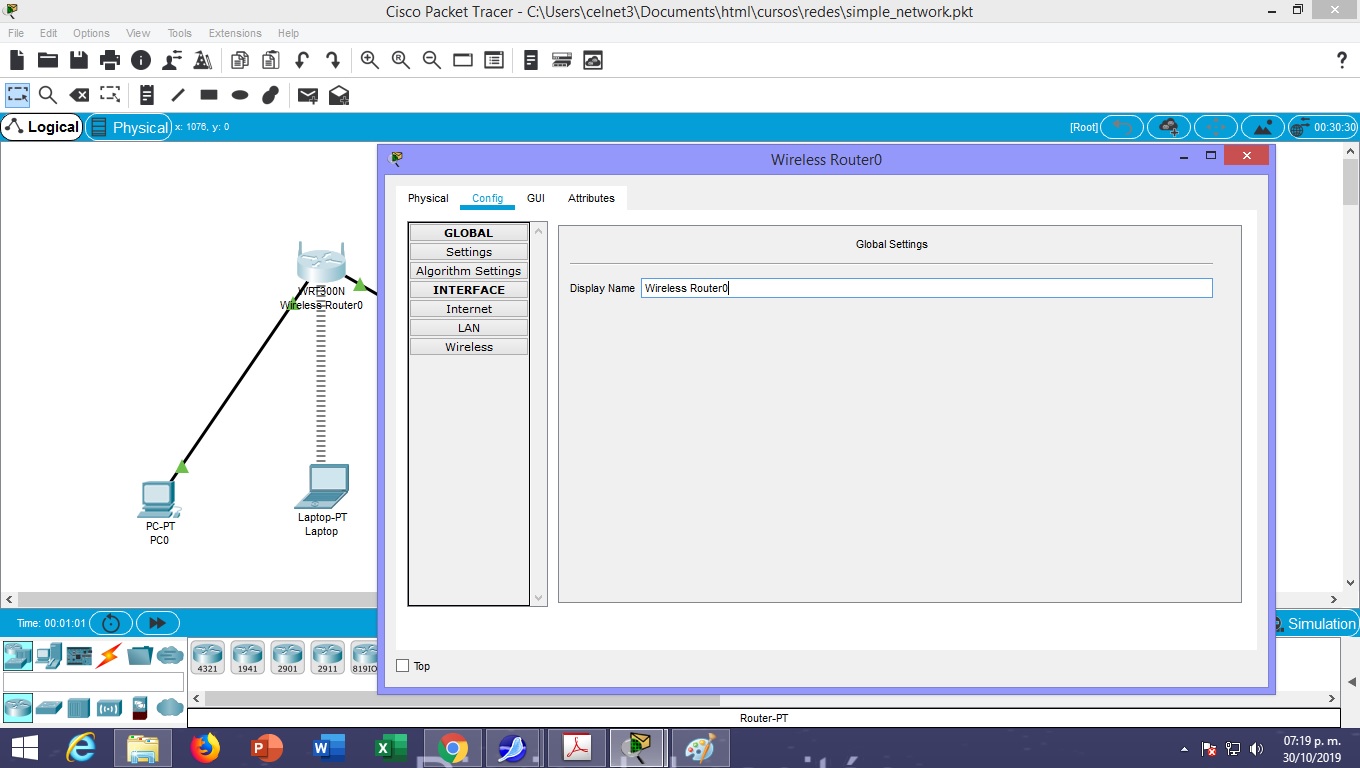Pick the 2911 router device

pyautogui.click(x=327, y=657)
